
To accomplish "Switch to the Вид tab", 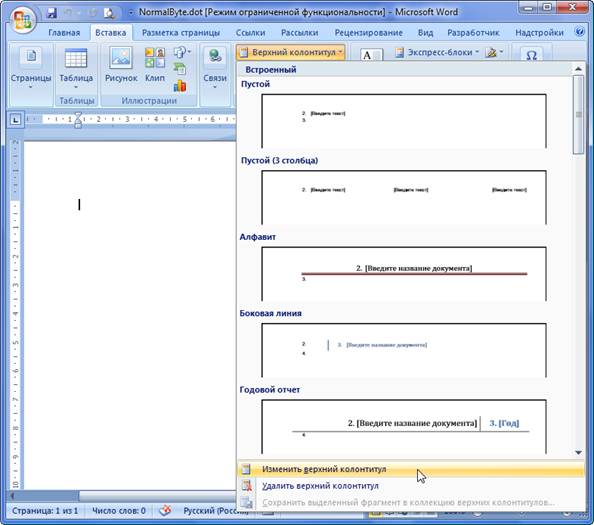I will click(425, 33).
